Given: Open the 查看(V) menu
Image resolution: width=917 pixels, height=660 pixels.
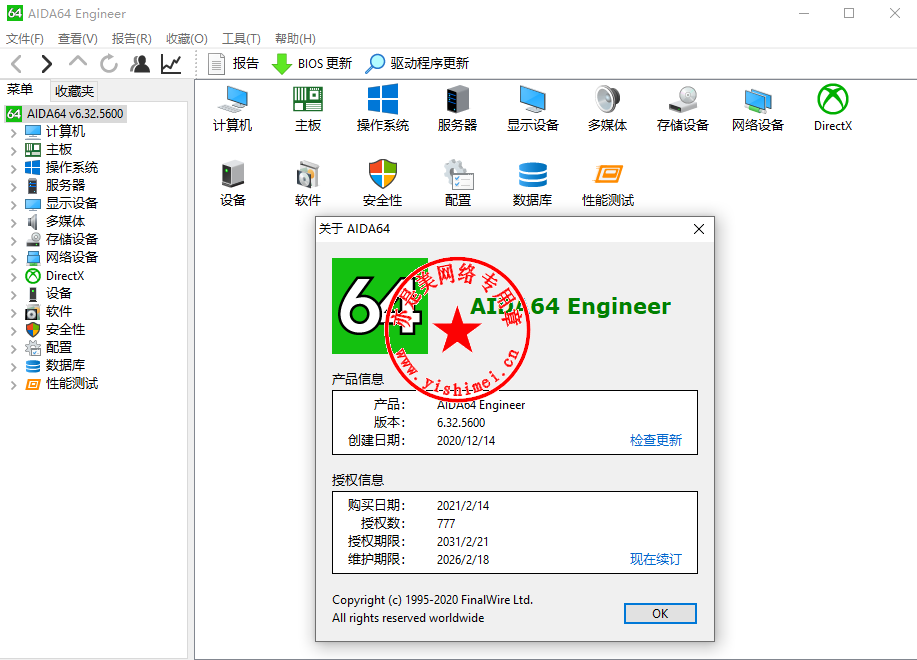Looking at the screenshot, I should point(78,39).
